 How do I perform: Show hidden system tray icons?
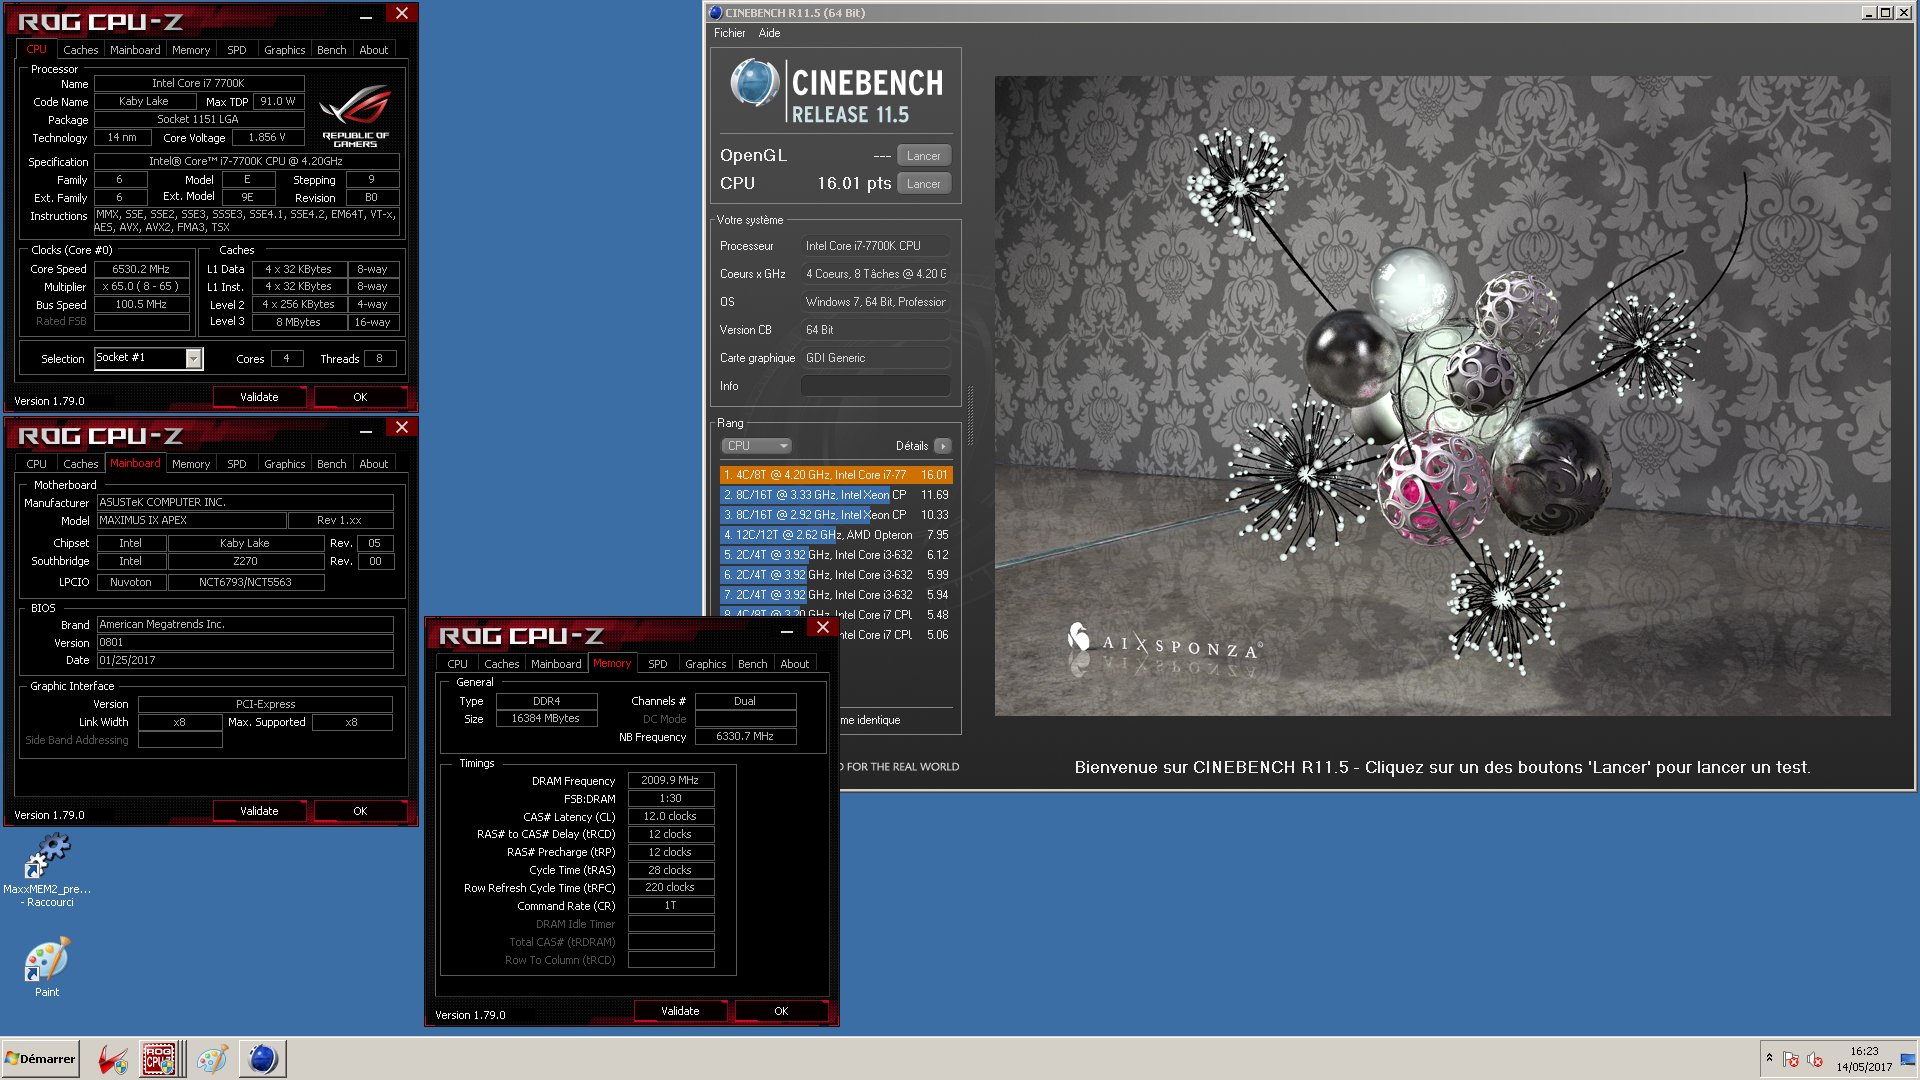pyautogui.click(x=1769, y=1058)
